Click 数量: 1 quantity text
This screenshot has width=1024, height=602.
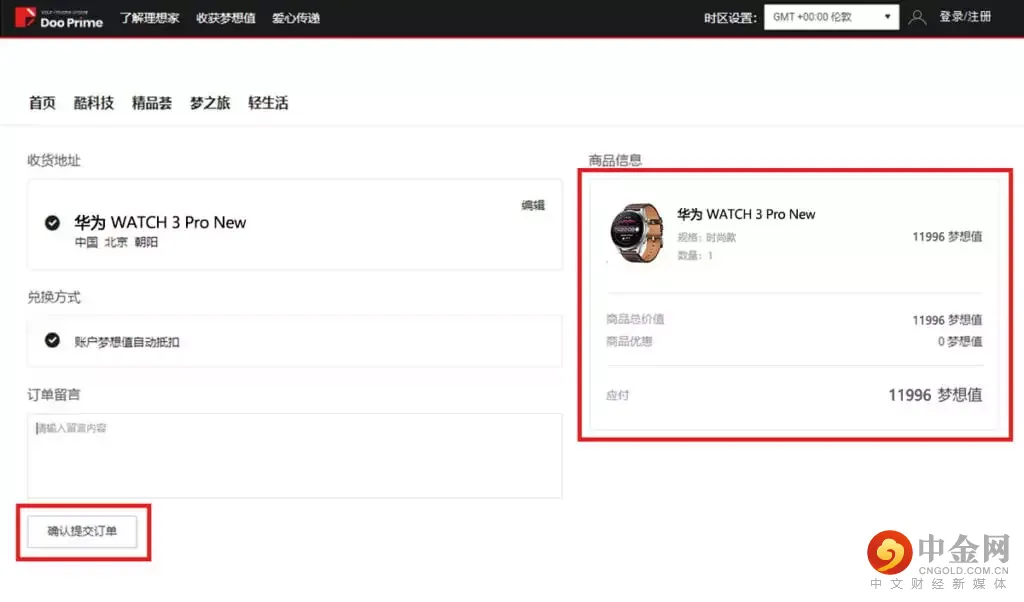(695, 255)
